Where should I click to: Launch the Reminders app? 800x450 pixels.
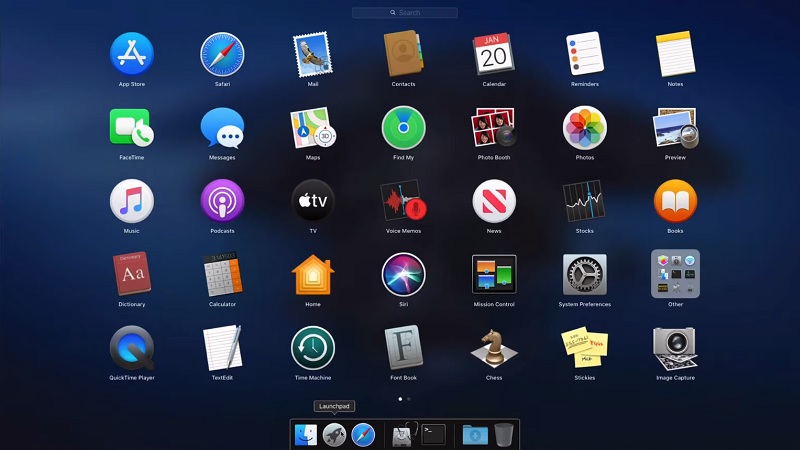[x=585, y=54]
